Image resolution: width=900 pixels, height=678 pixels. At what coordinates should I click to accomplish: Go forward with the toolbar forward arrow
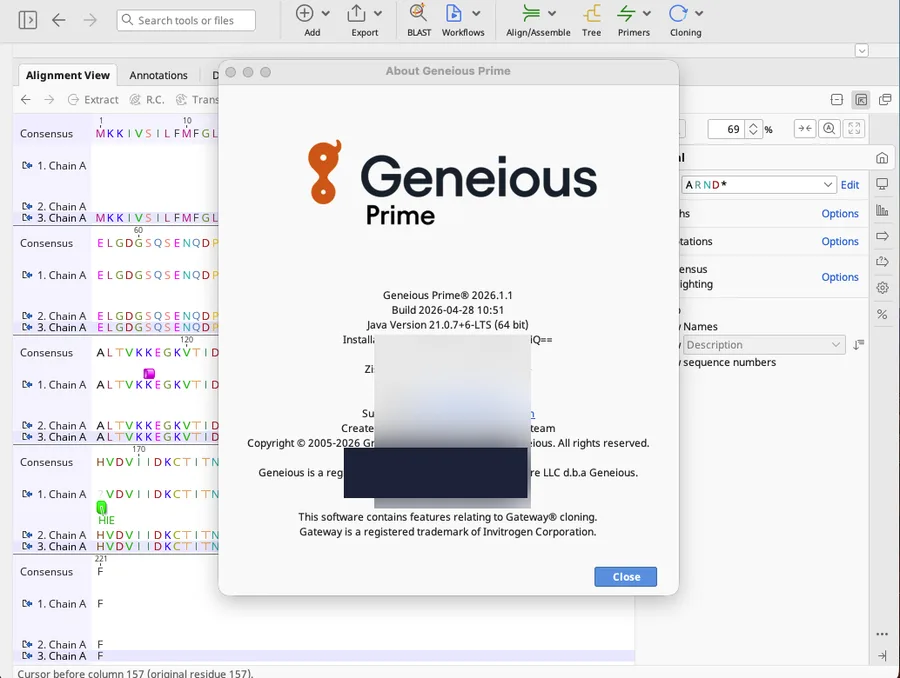pos(90,20)
